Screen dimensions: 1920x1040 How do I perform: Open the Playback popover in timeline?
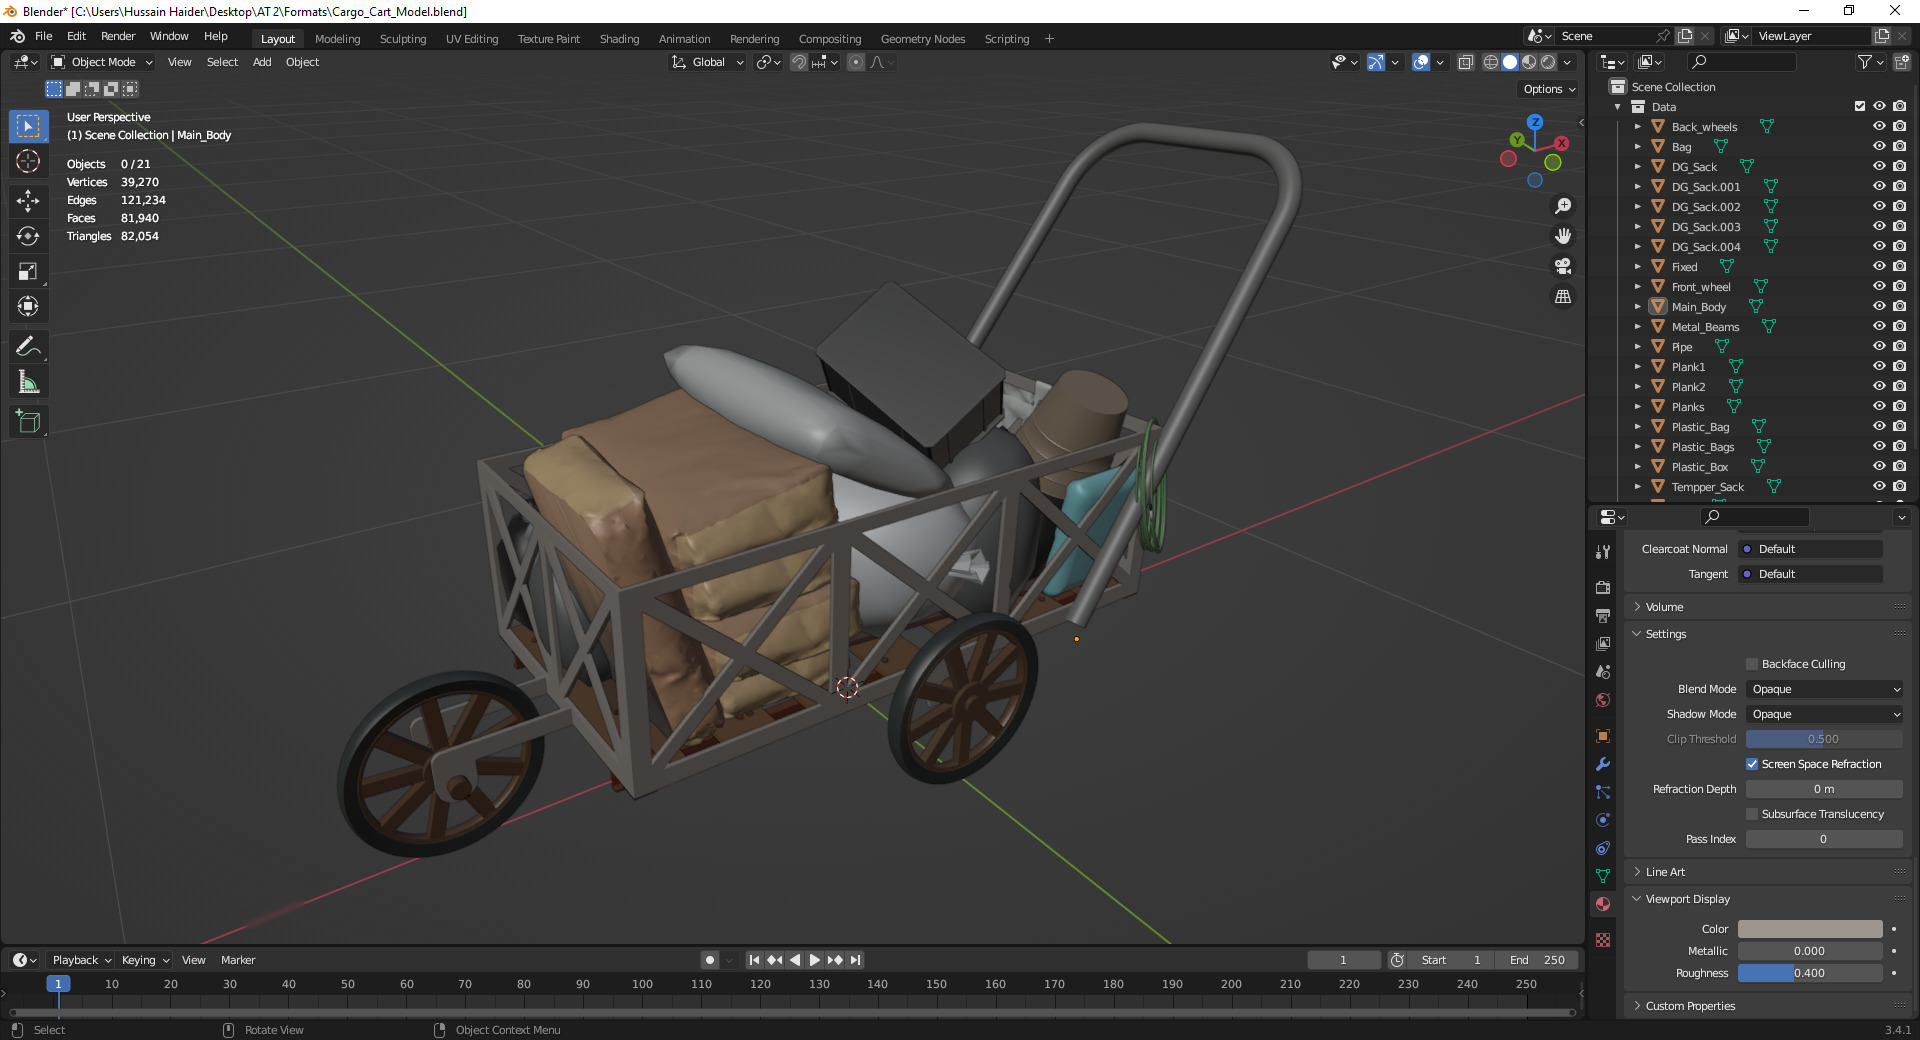coord(81,960)
